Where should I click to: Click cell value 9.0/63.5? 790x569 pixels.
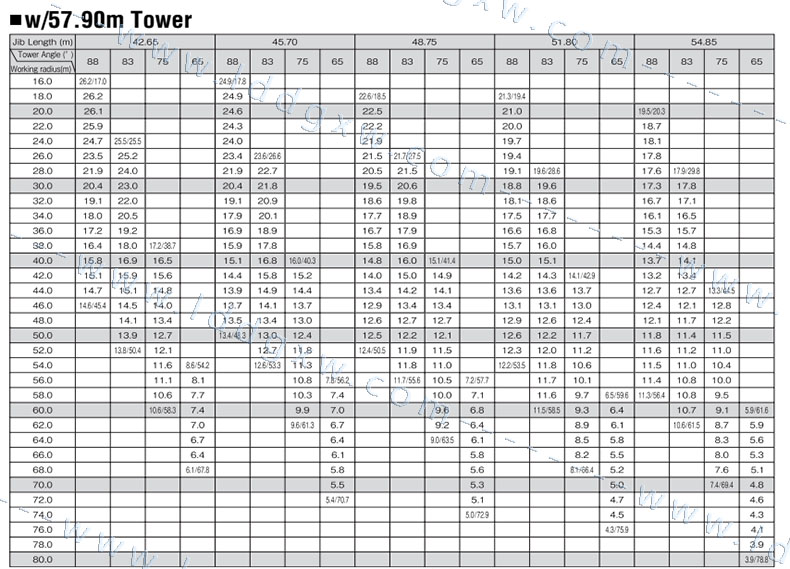coord(442,440)
